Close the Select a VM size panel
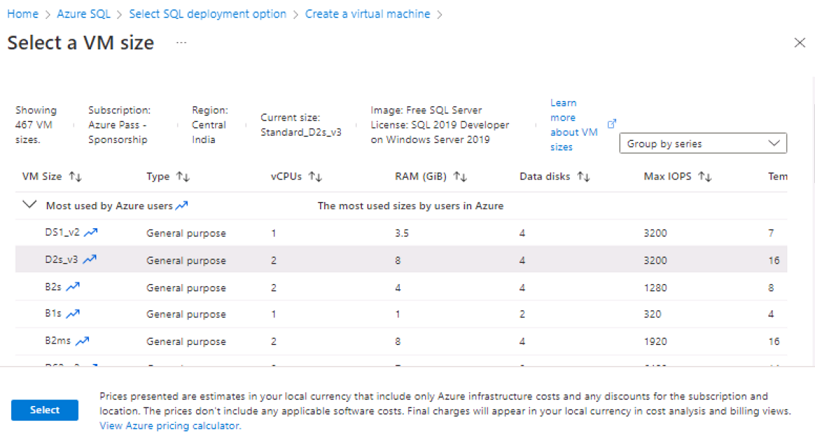Screen dimensions: 815x446 (x=799, y=43)
